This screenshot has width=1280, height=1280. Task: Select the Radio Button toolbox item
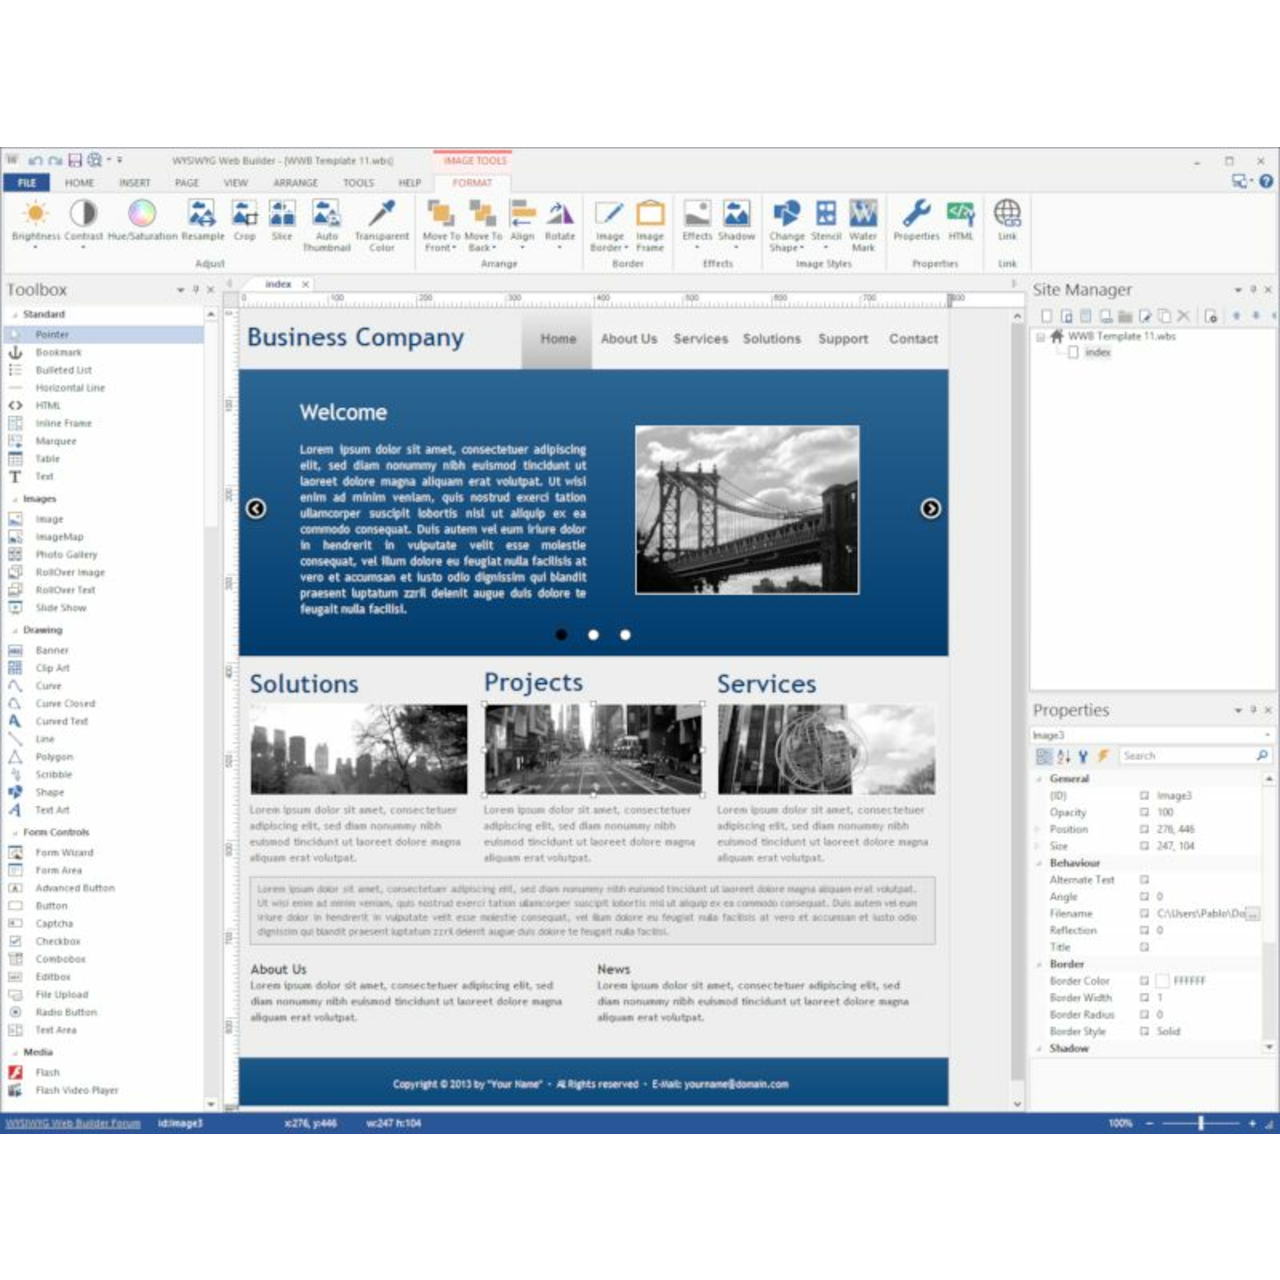click(x=65, y=1012)
